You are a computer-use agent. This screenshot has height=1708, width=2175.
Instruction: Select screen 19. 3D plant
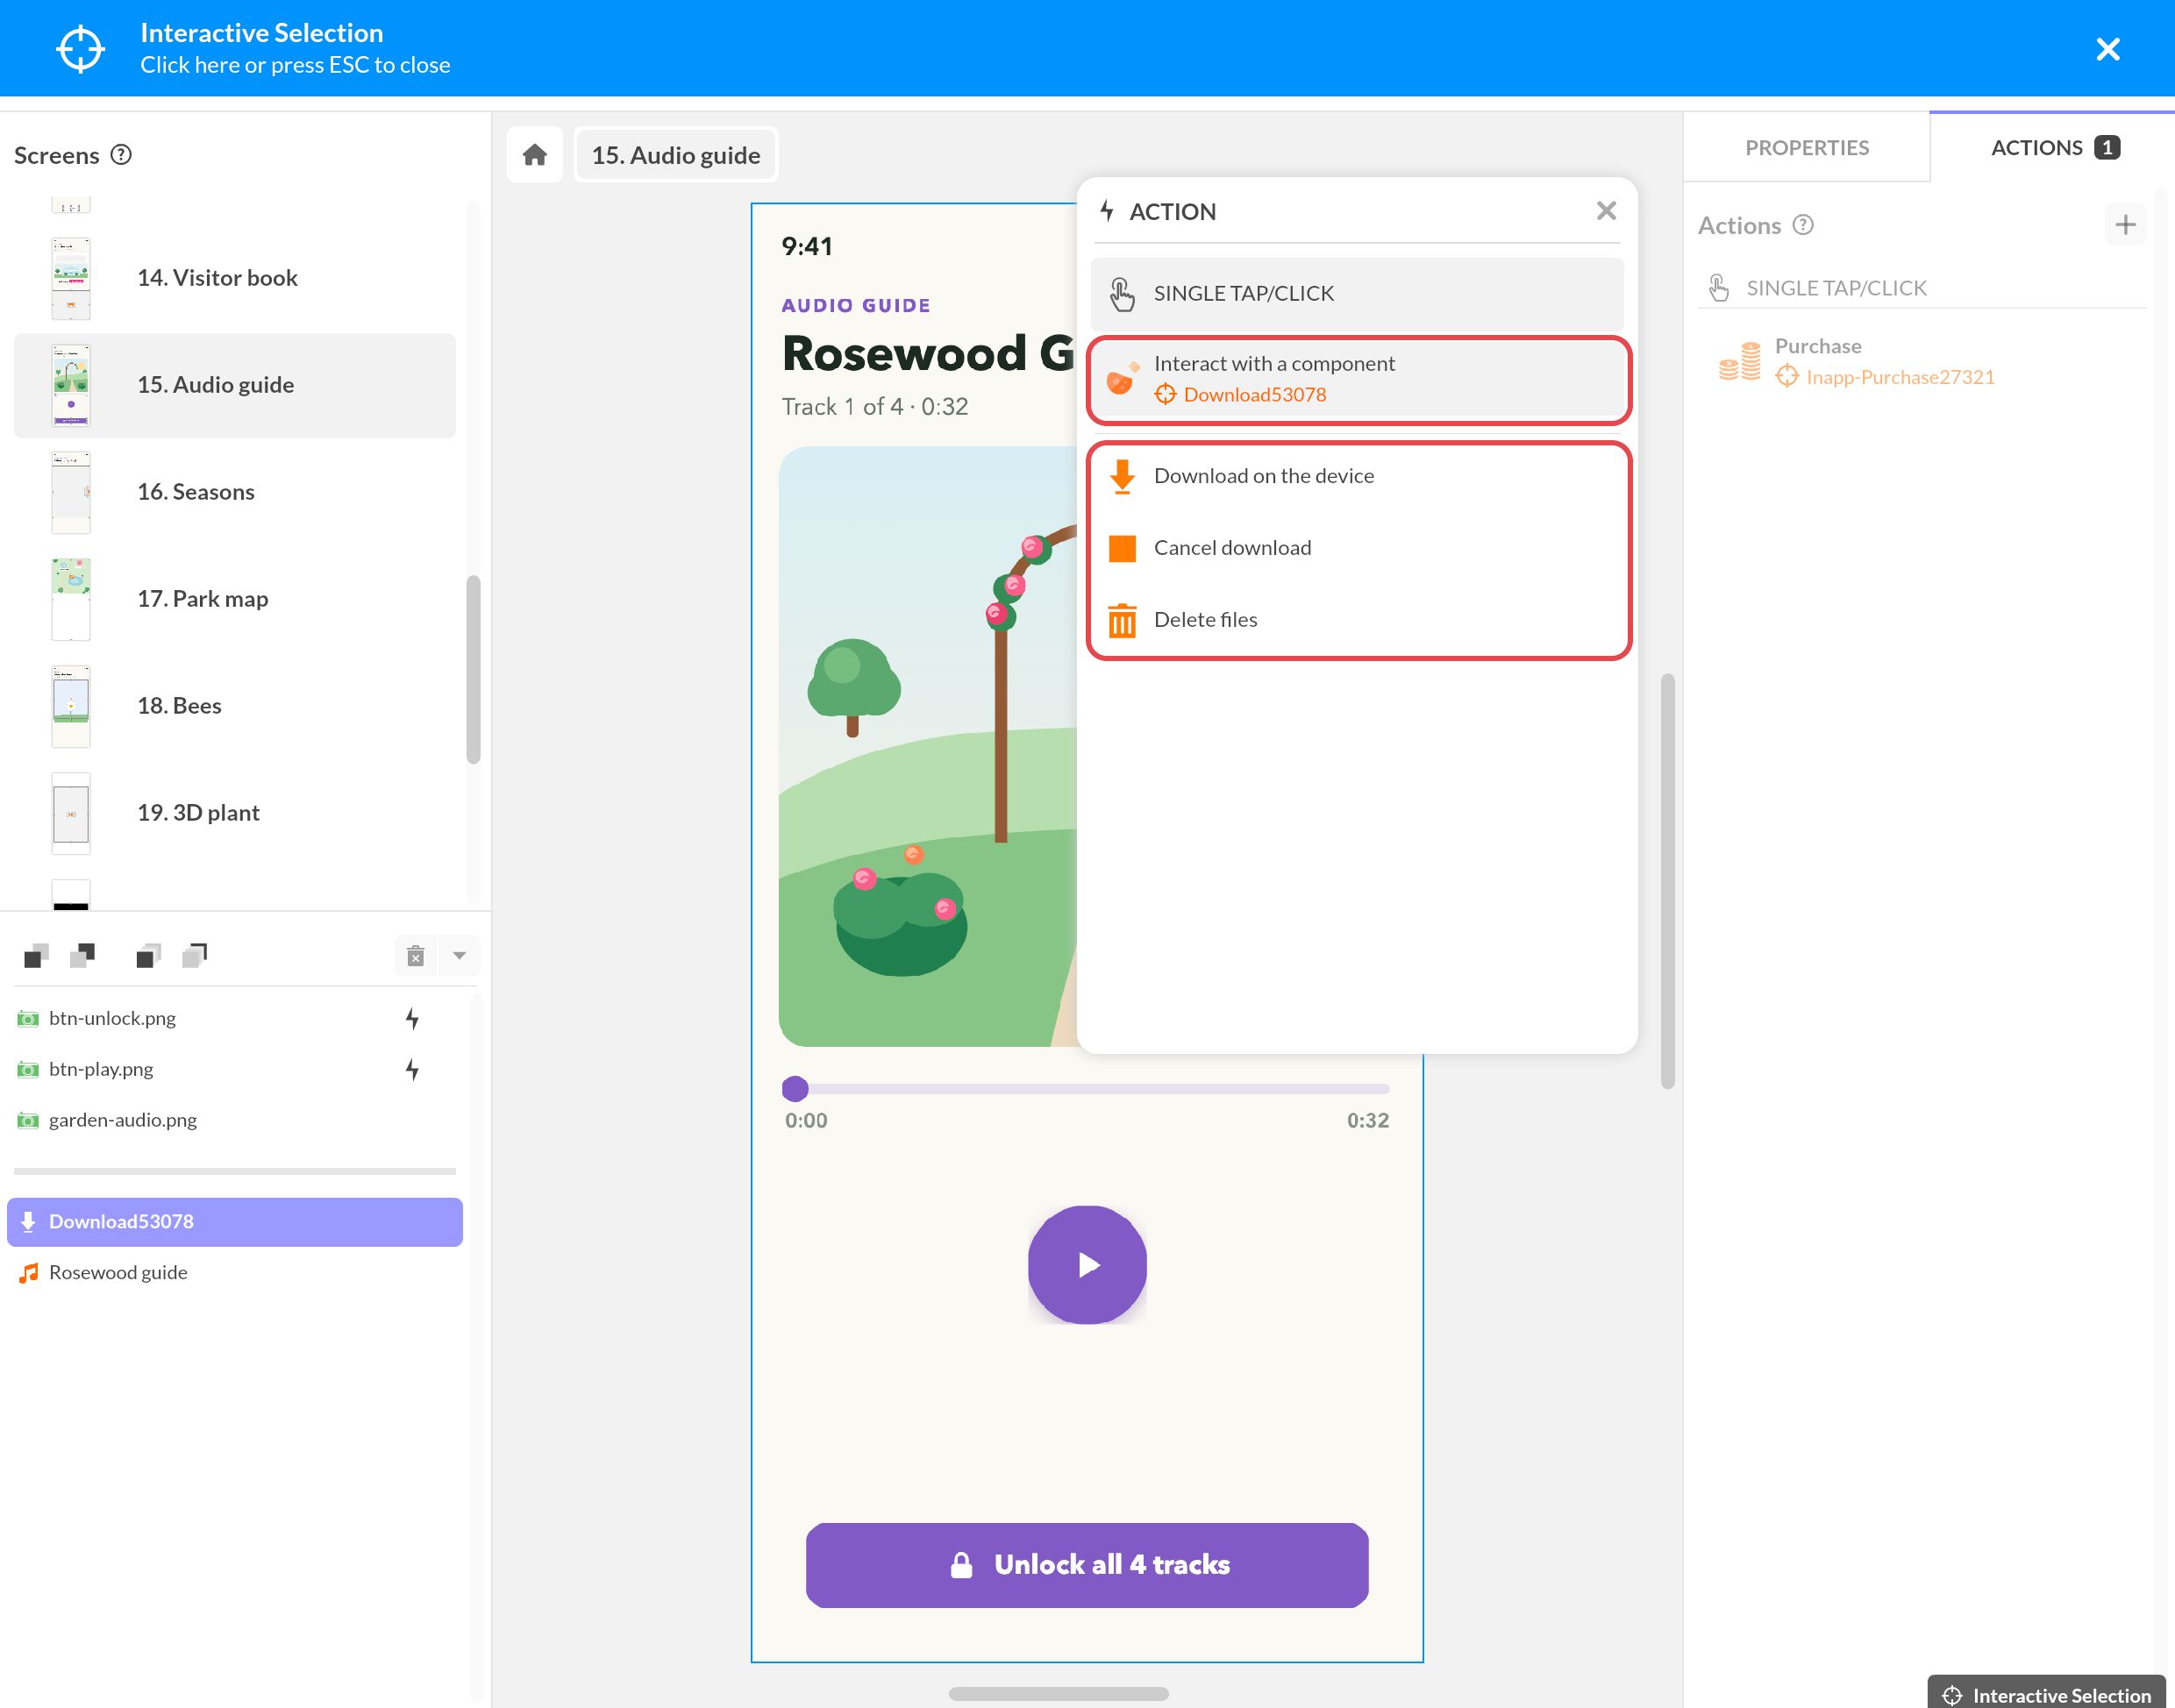point(235,813)
